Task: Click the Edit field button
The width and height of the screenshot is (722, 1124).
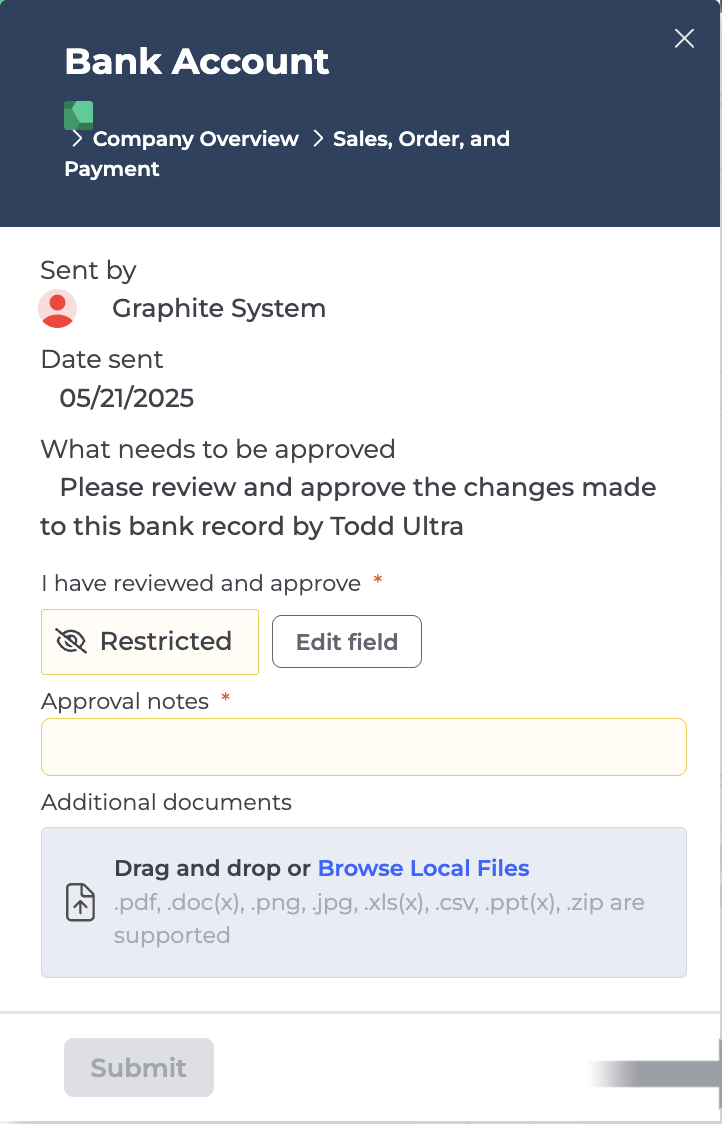Action: (x=347, y=642)
